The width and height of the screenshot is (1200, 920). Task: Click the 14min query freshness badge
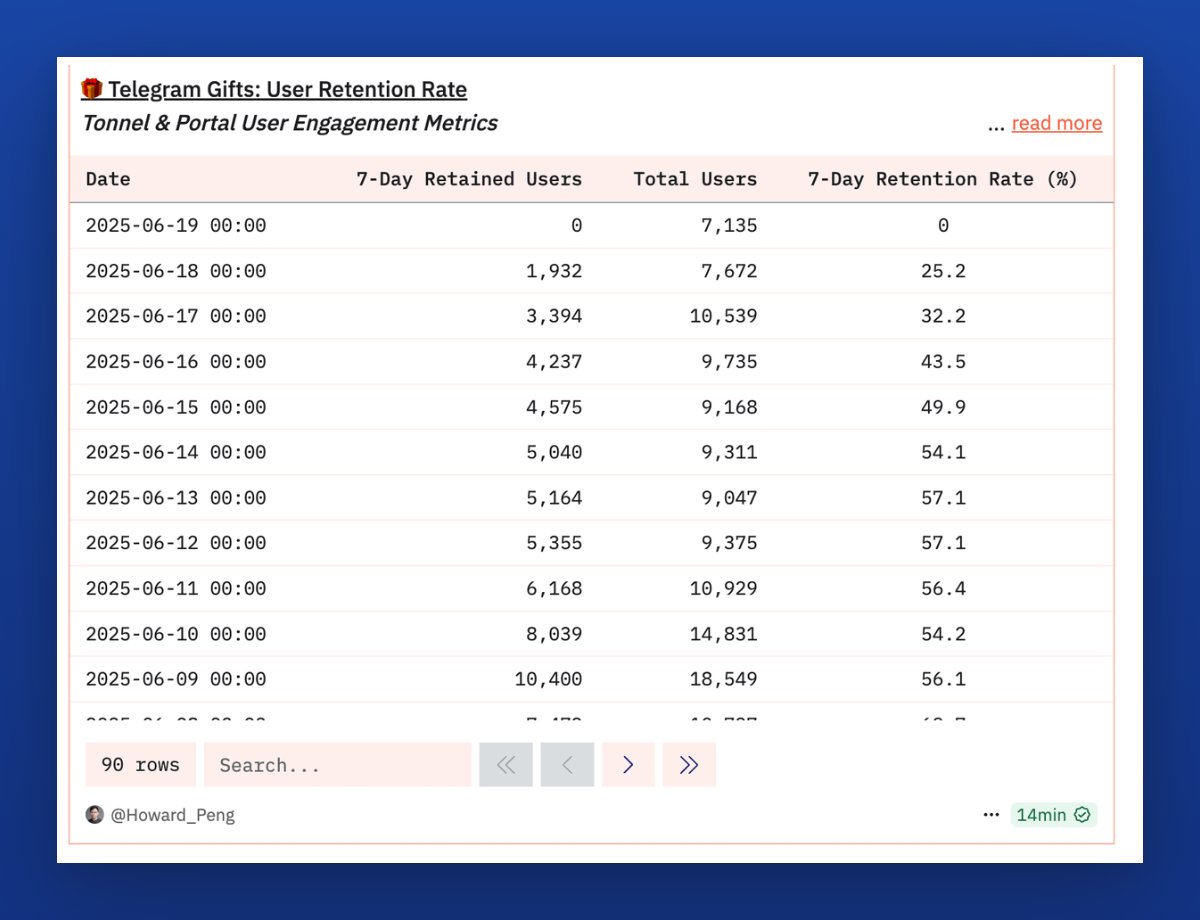pos(1053,815)
